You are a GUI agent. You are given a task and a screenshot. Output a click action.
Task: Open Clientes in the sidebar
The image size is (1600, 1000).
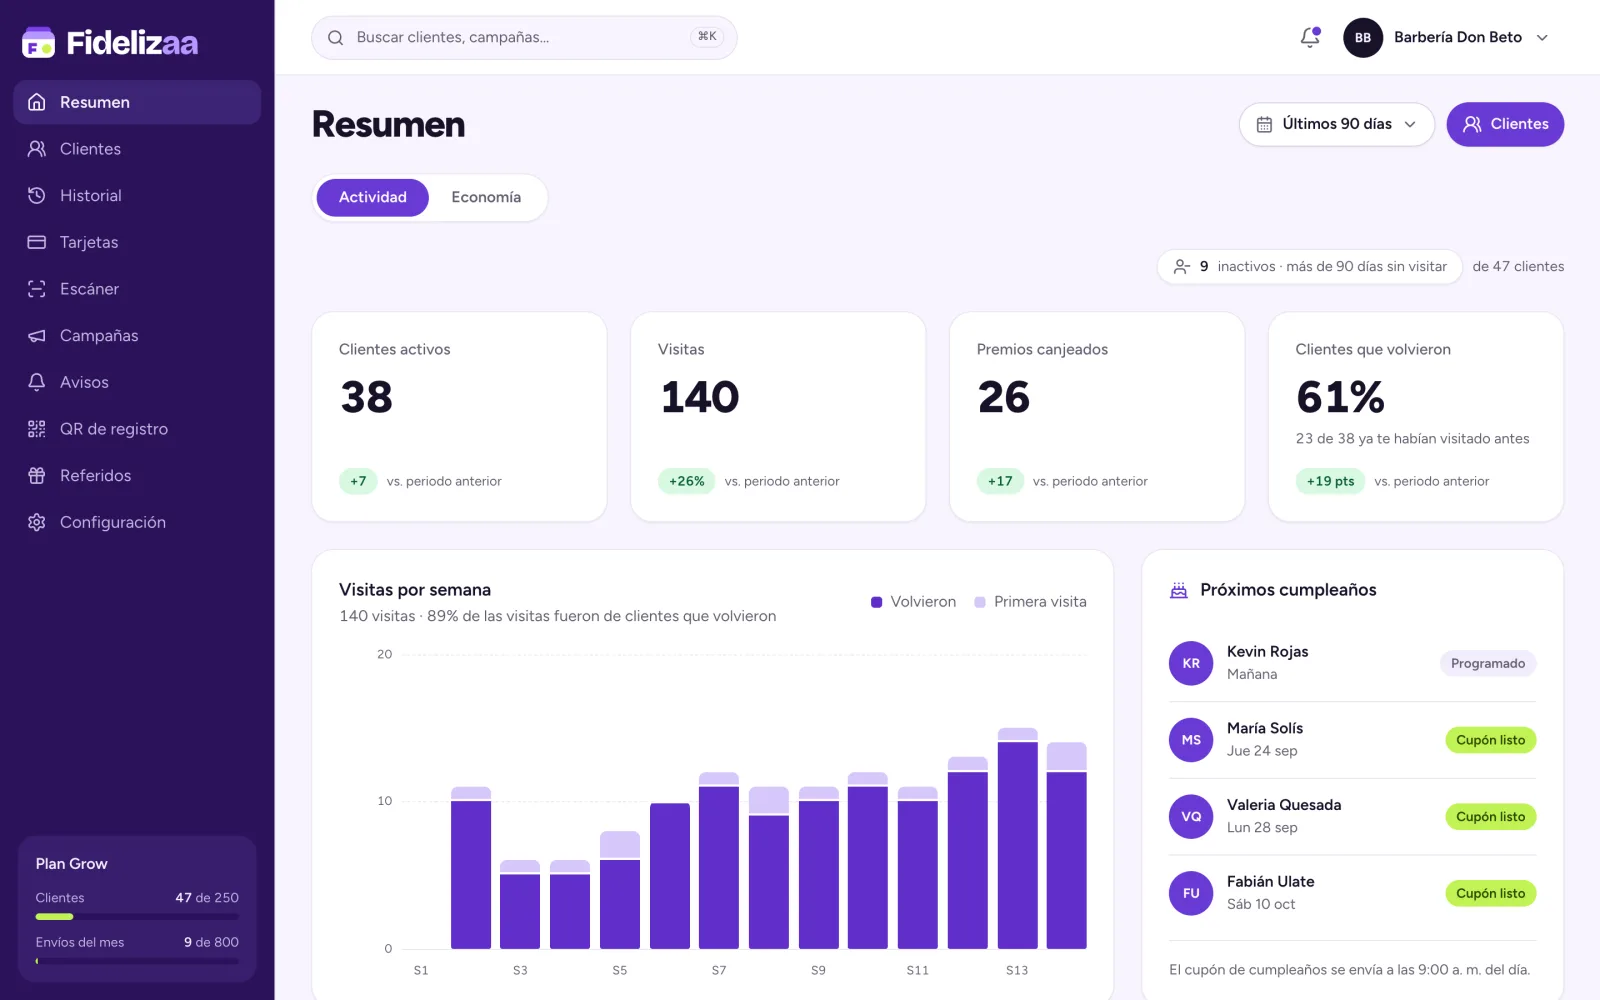click(x=137, y=149)
